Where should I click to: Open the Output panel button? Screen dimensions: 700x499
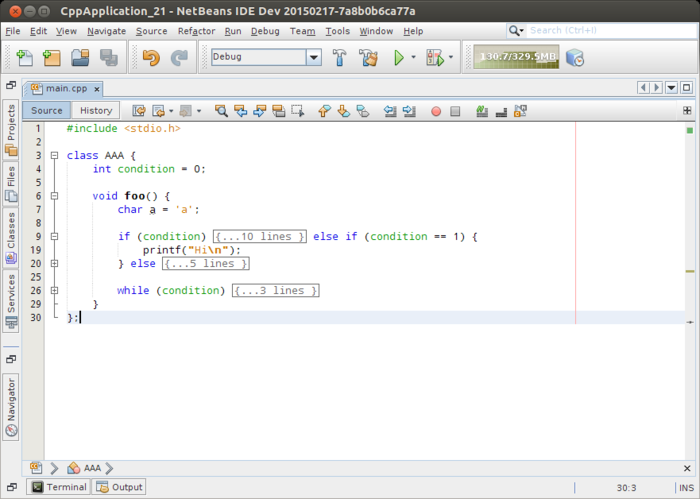pyautogui.click(x=119, y=487)
